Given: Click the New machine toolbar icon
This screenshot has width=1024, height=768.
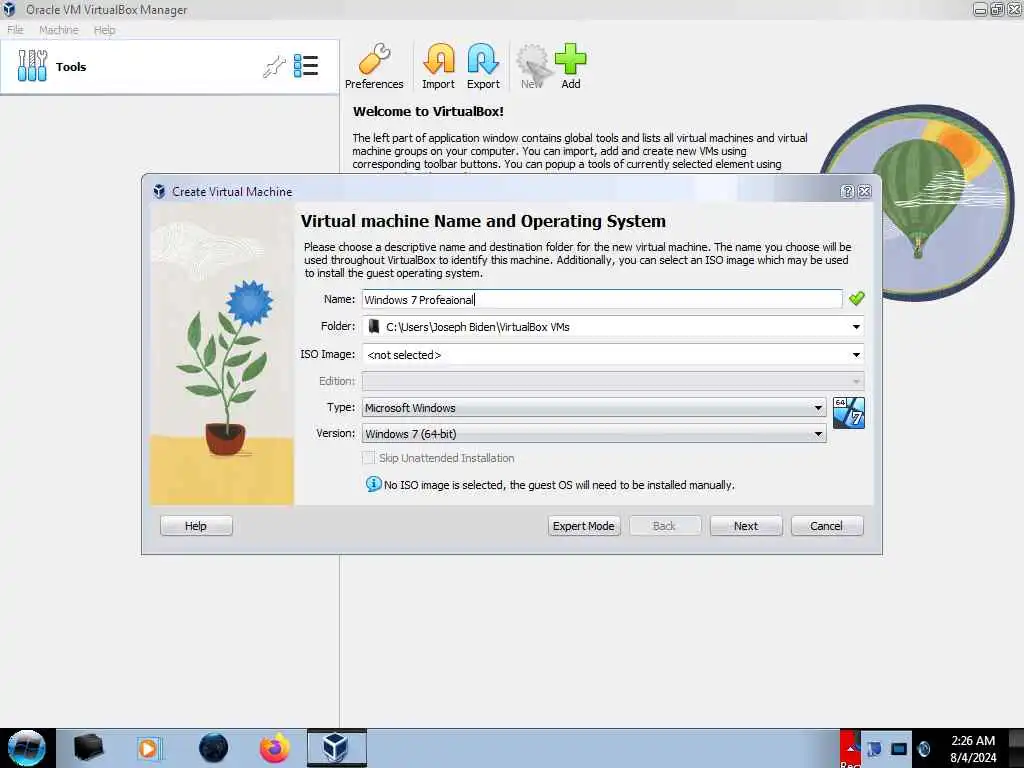Looking at the screenshot, I should [x=532, y=66].
